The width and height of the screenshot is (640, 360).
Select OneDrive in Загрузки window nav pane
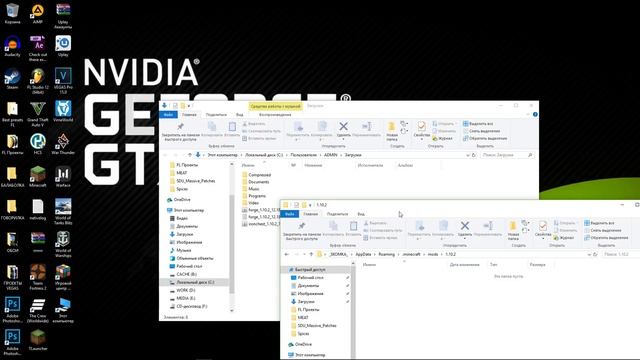click(179, 200)
